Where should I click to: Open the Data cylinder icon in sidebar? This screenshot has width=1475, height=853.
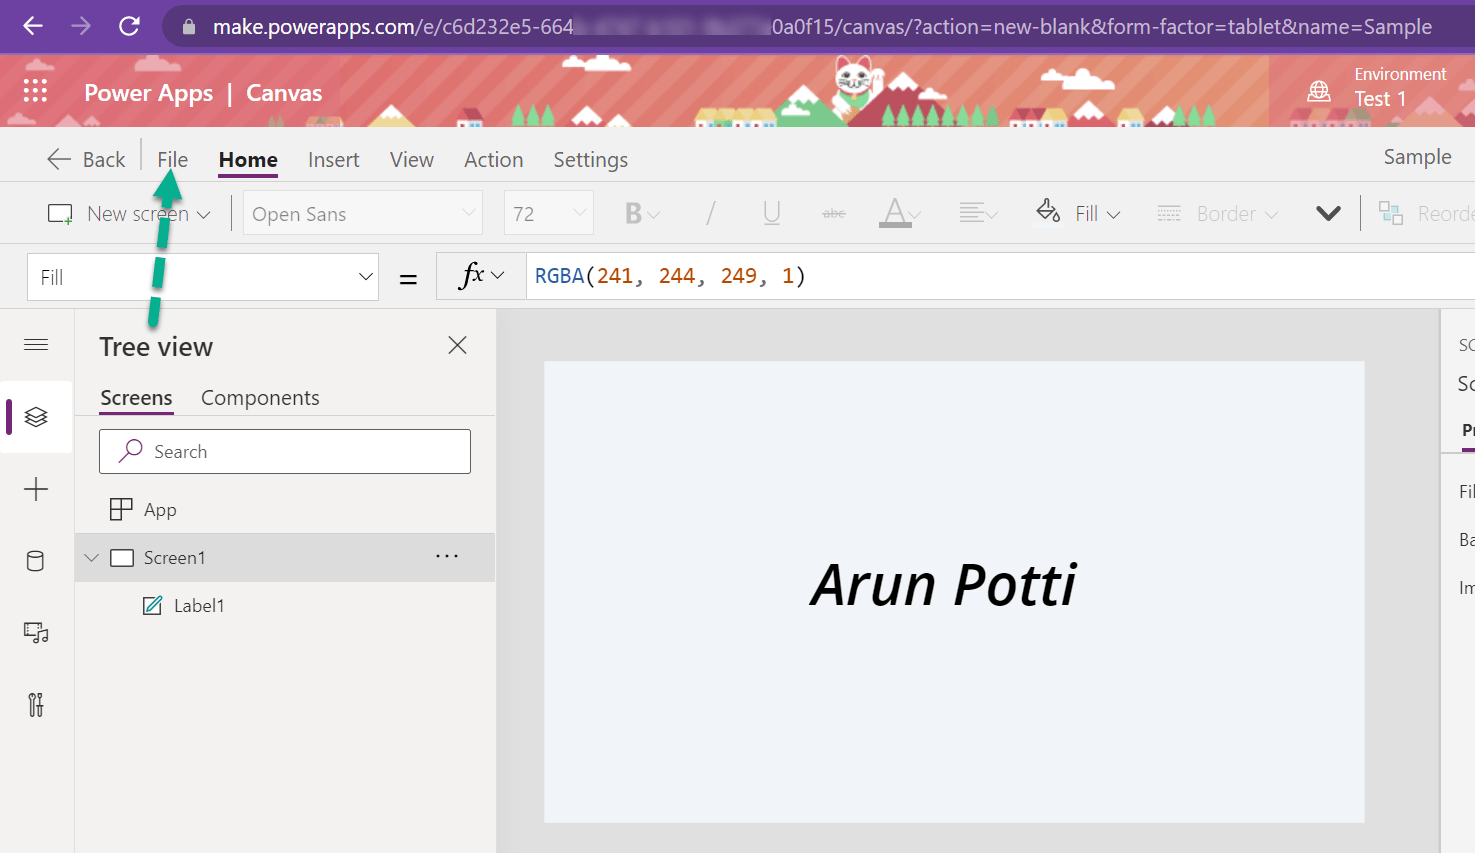click(x=35, y=561)
